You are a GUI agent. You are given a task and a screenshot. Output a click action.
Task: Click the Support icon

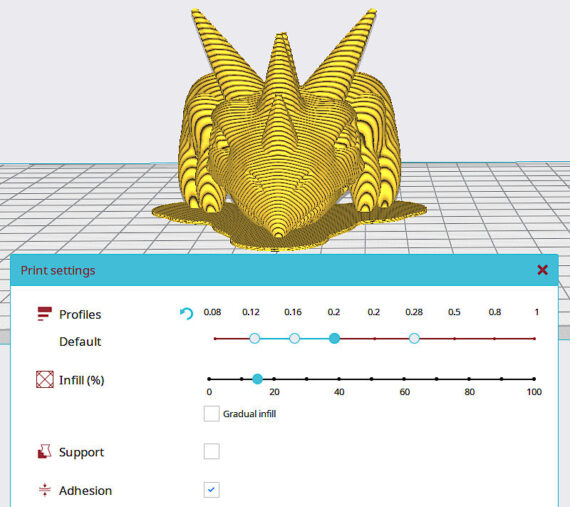[x=44, y=451]
